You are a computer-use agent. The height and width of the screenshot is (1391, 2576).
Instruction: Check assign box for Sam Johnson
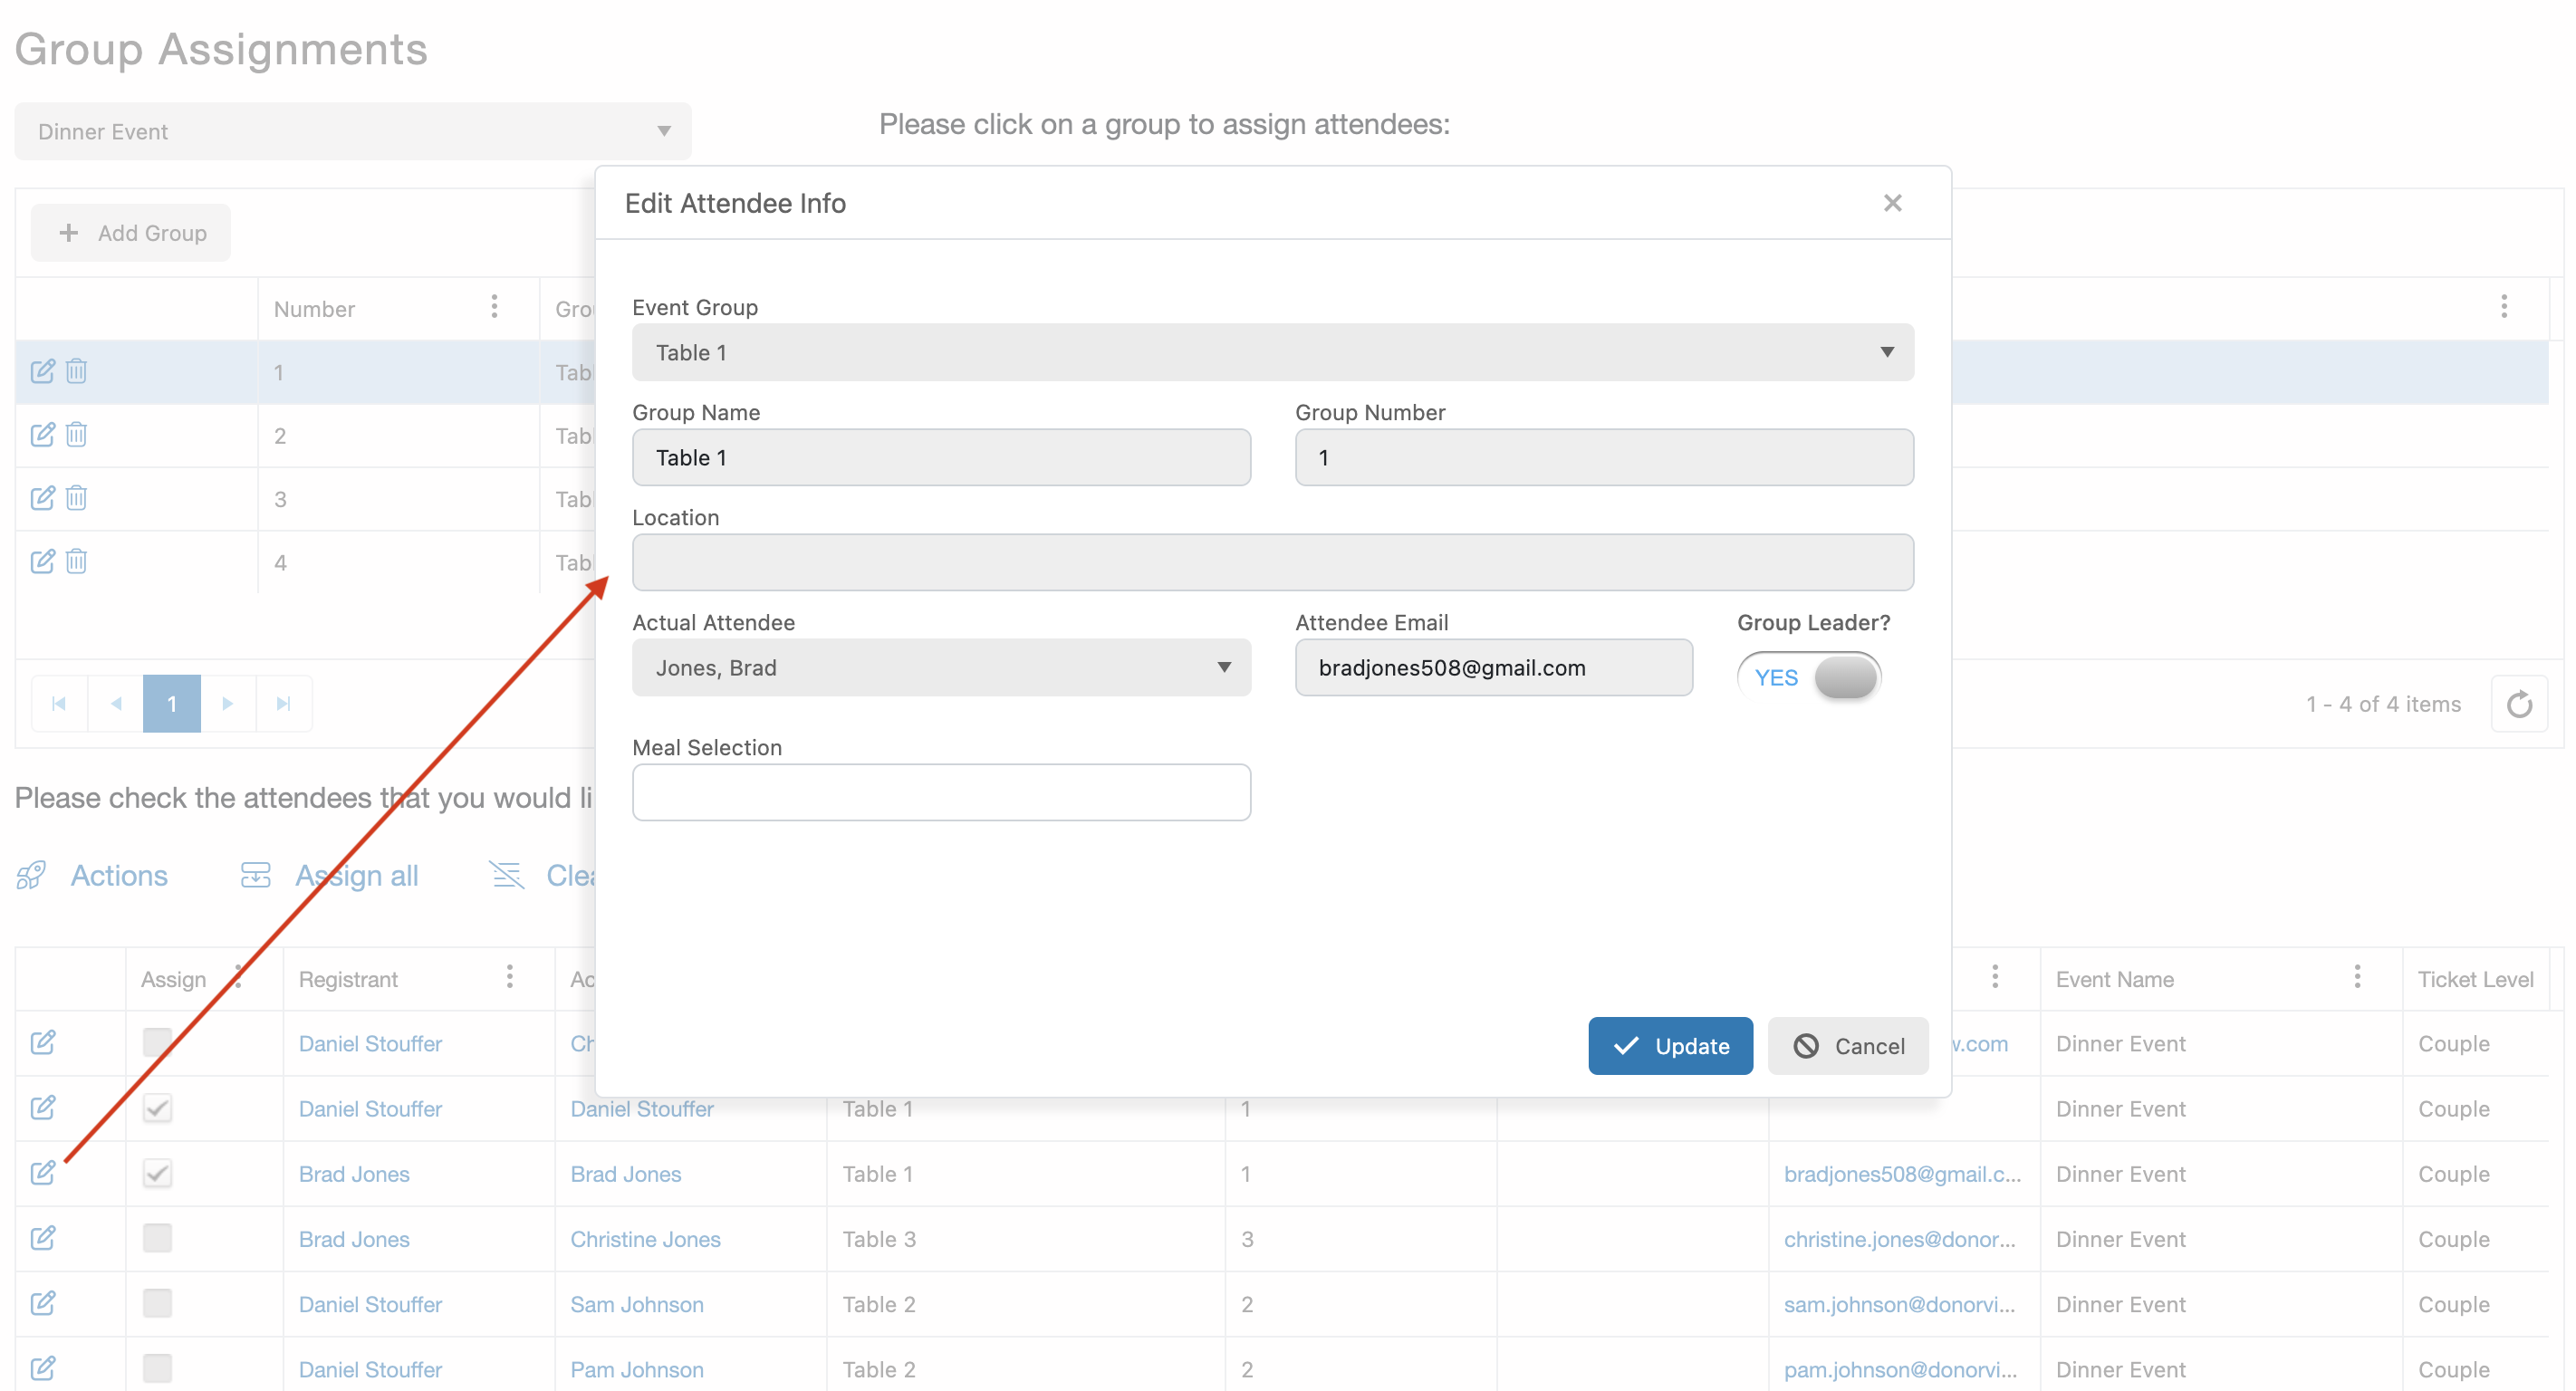click(157, 1303)
